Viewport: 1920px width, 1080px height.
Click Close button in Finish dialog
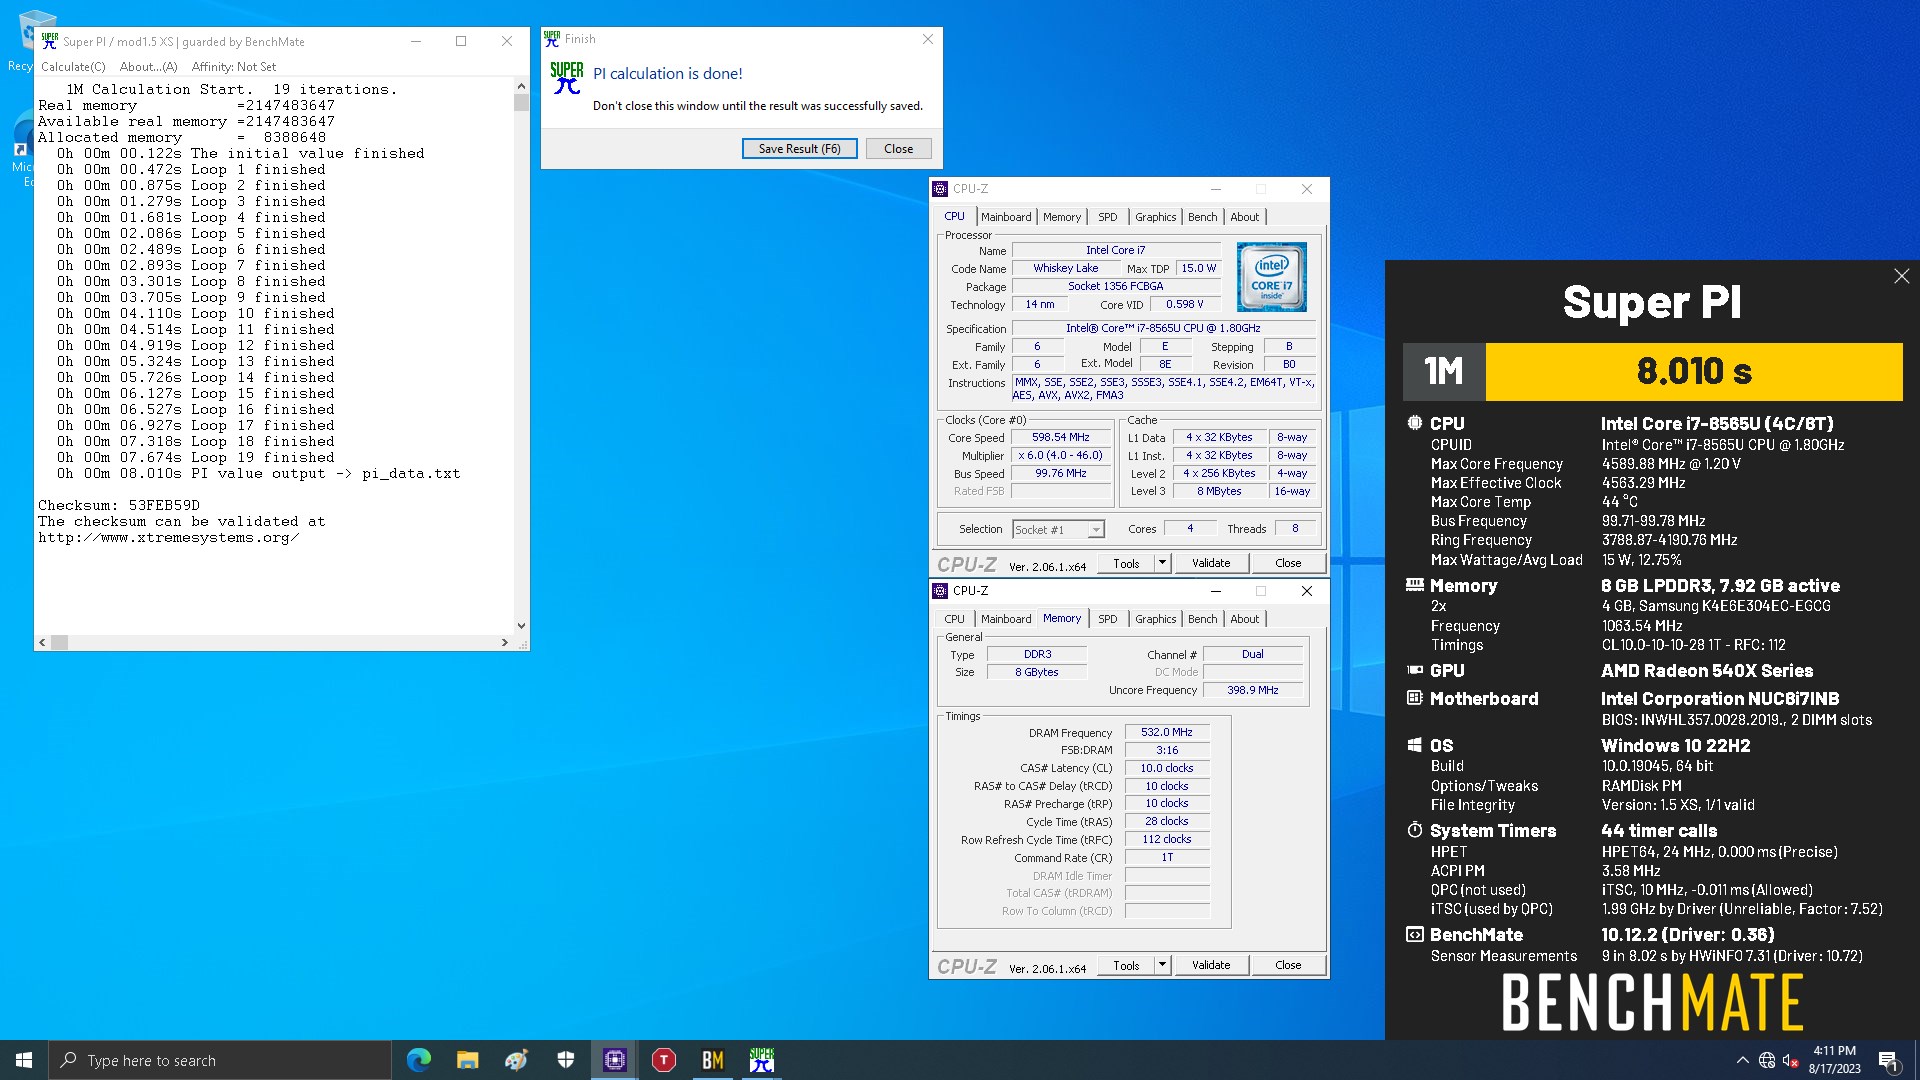(x=898, y=149)
